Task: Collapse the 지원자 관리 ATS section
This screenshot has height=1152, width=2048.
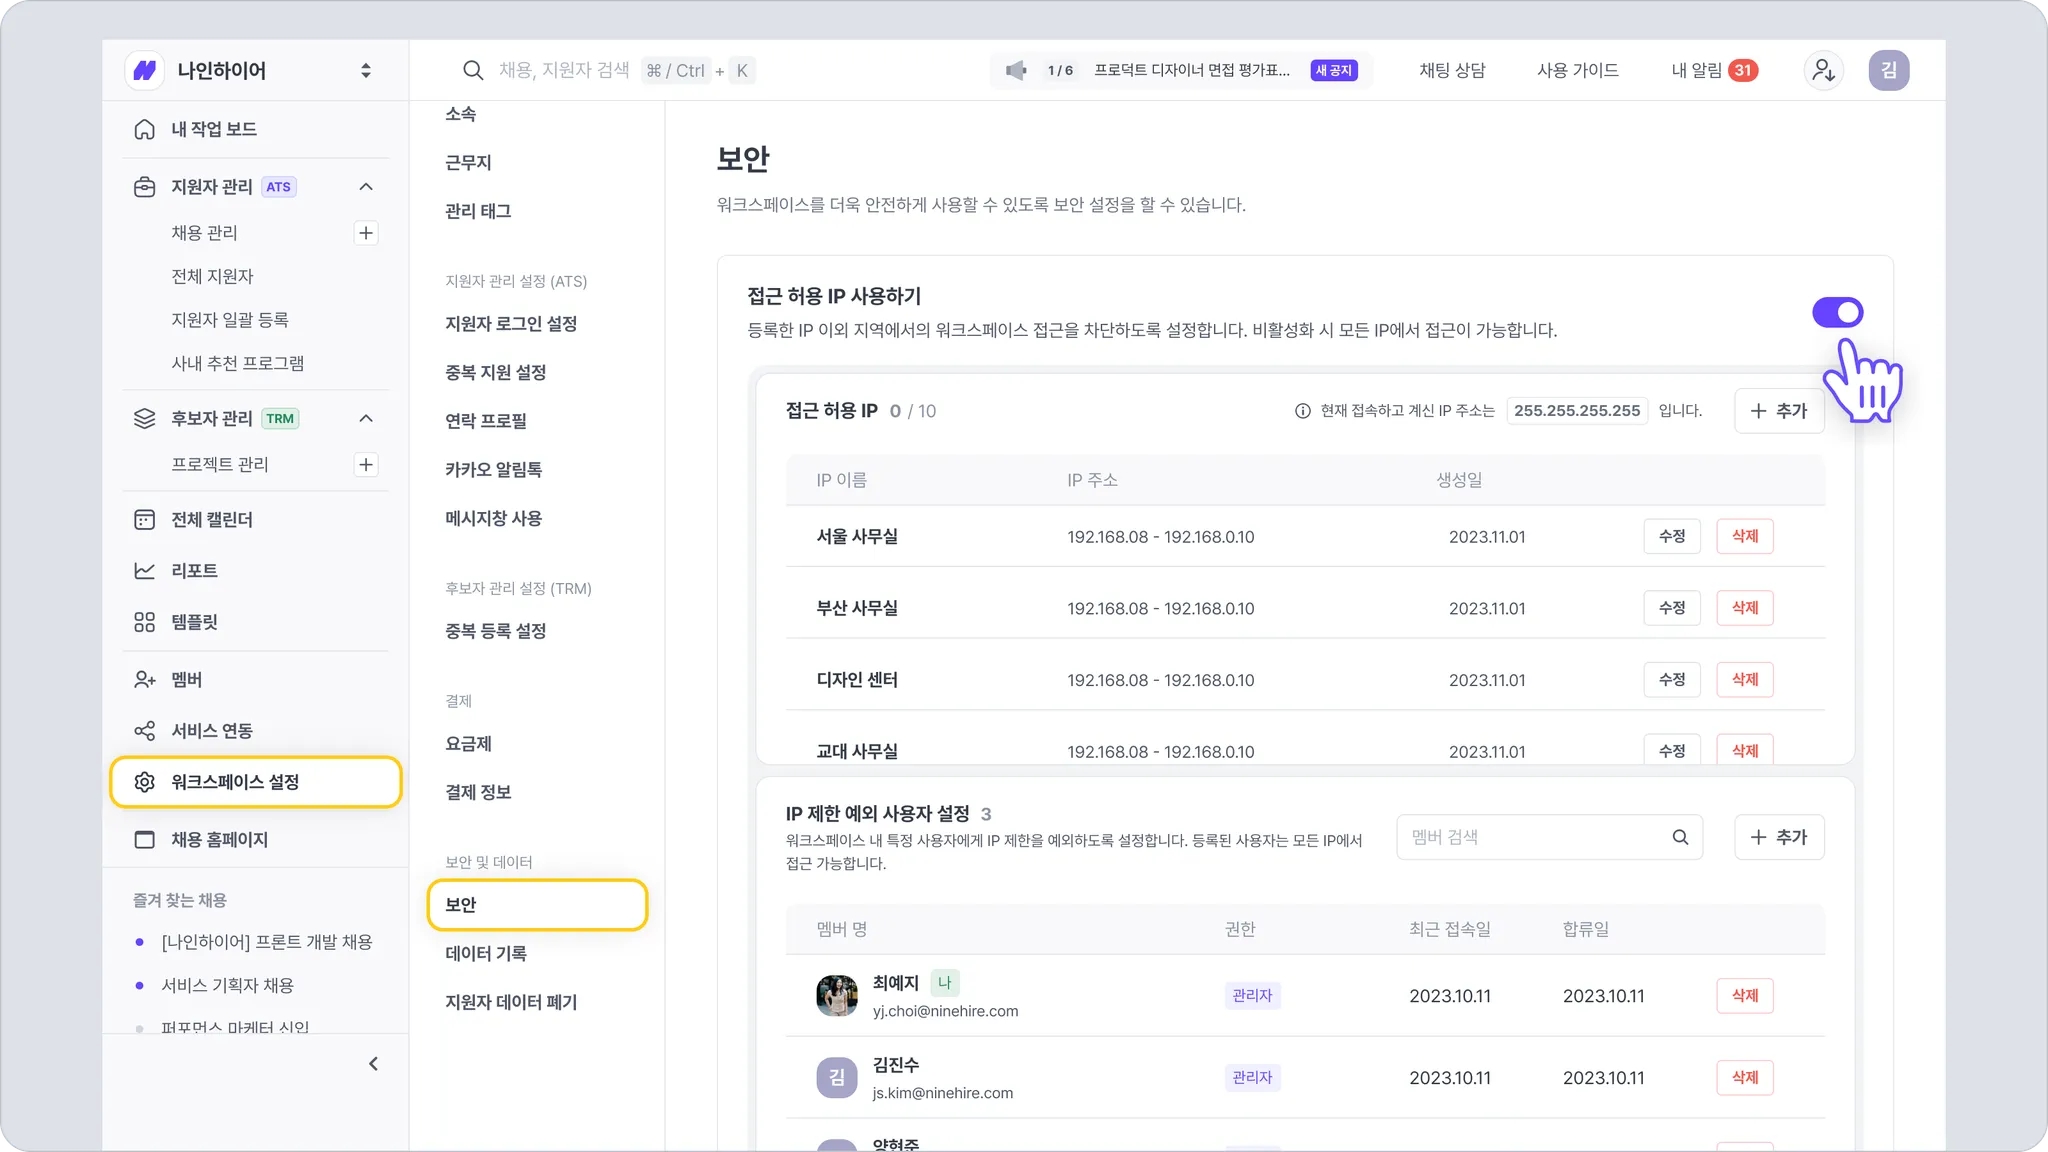Action: 366,187
